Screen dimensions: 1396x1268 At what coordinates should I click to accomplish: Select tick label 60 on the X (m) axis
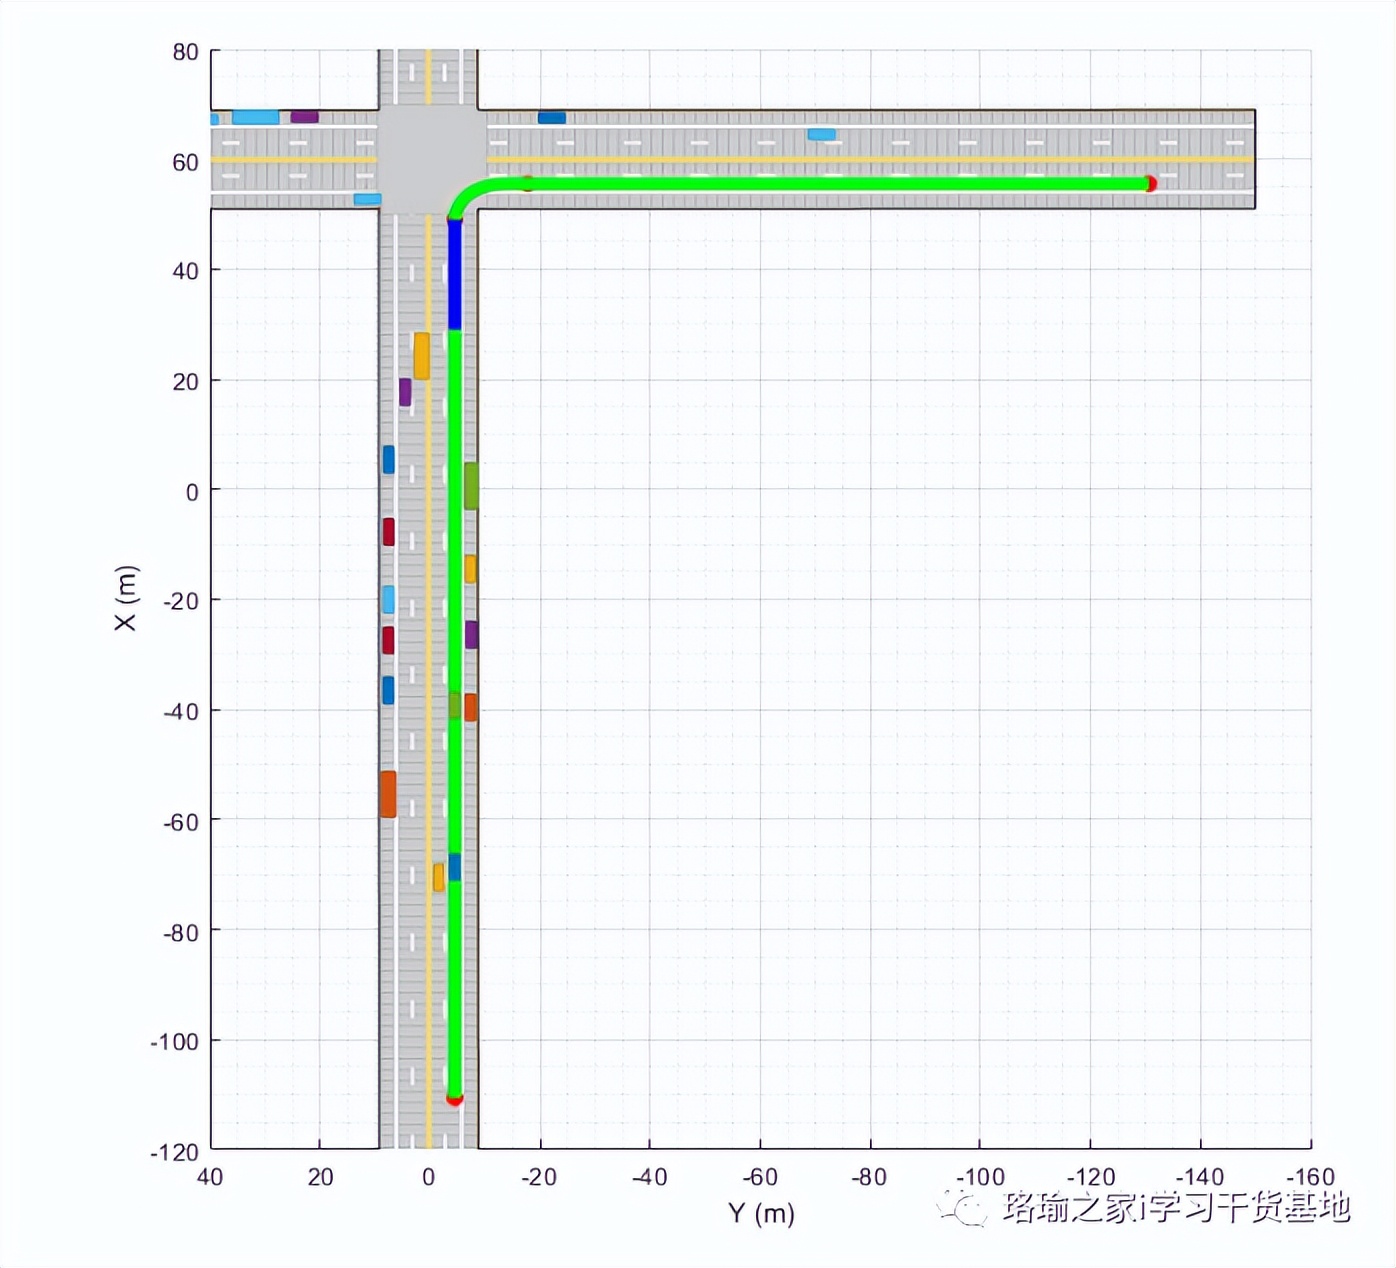[185, 162]
